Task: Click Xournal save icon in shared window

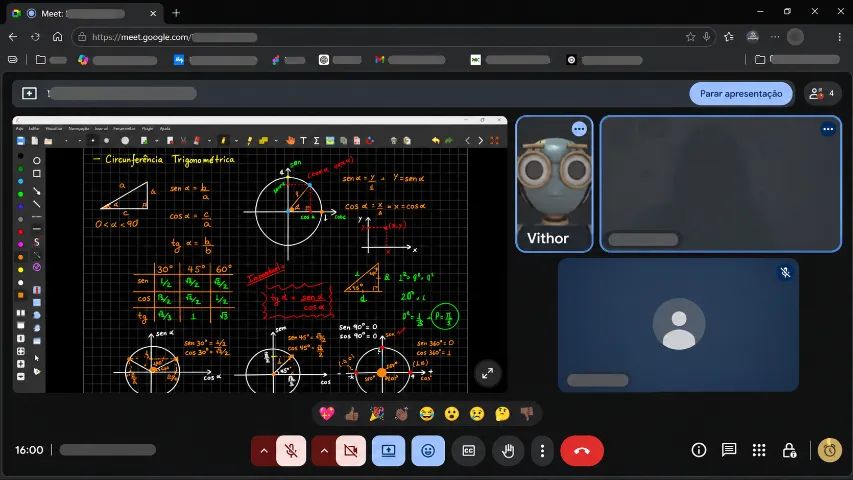Action: coord(21,140)
